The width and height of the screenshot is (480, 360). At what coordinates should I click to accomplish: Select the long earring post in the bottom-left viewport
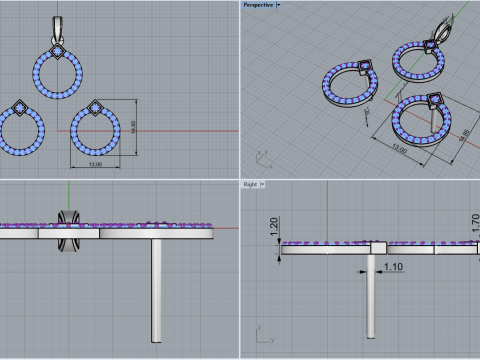click(156, 290)
